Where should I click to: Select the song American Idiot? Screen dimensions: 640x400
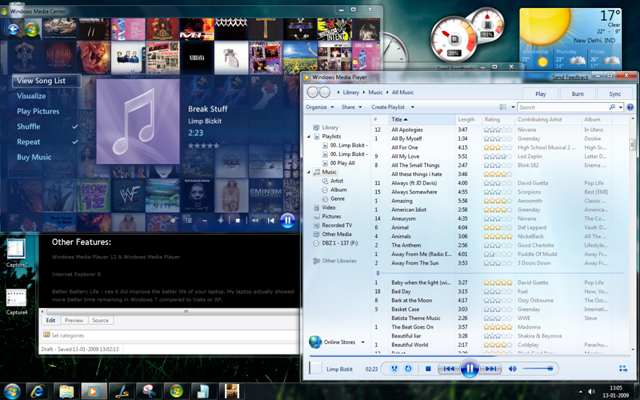point(409,209)
